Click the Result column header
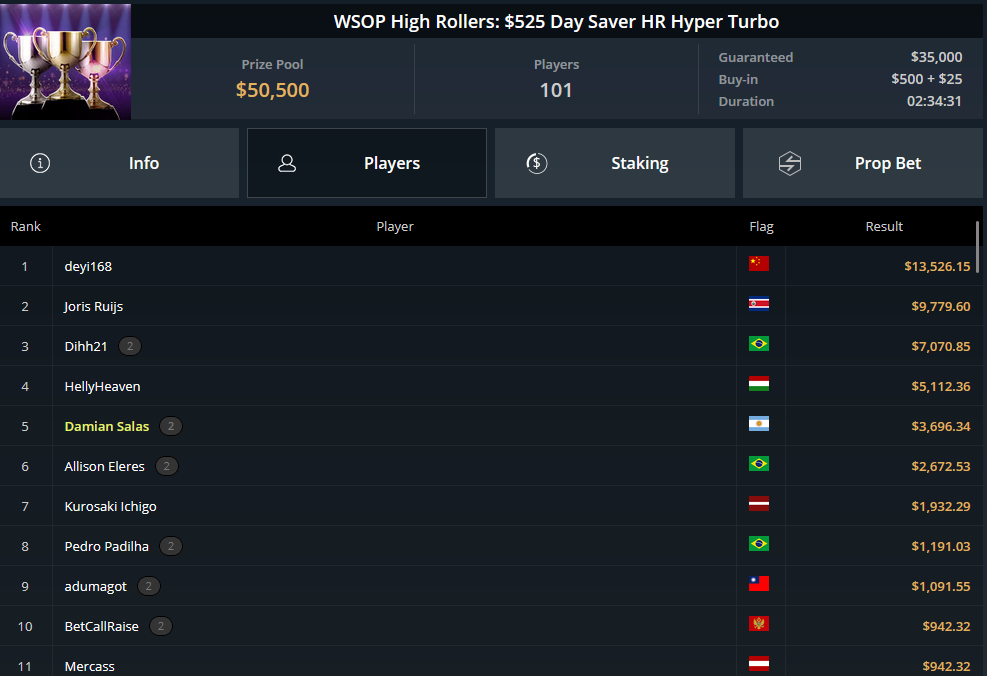This screenshot has height=676, width=987. tap(884, 226)
